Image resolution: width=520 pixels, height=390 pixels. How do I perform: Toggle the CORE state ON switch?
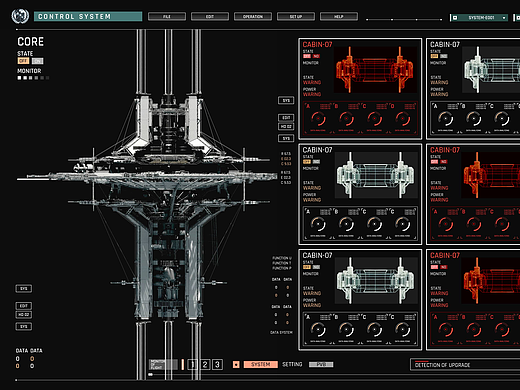coord(38,61)
